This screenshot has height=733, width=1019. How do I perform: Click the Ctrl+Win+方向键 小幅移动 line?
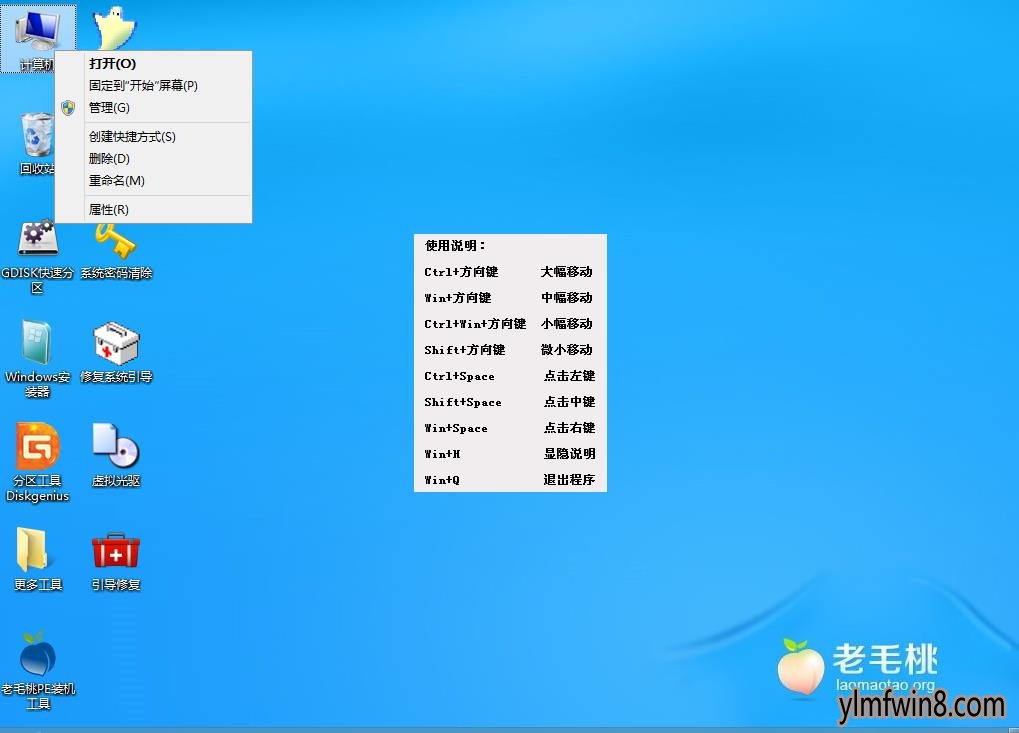(x=509, y=324)
